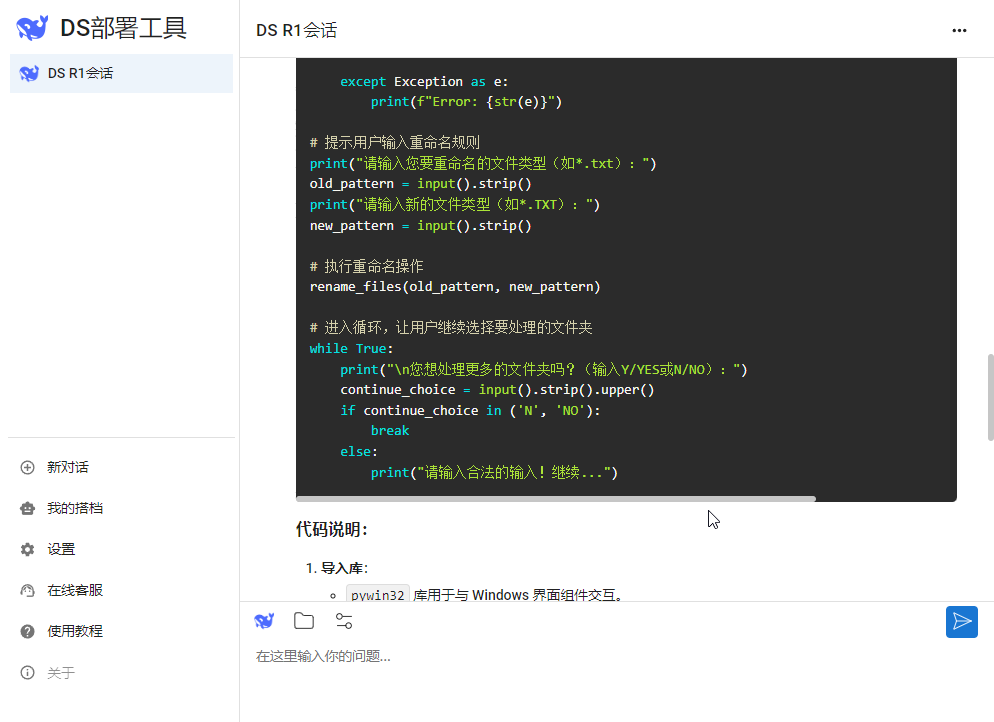This screenshot has height=722, width=994.
Task: Click the 'except Exception as e:' code line
Action: coord(424,82)
